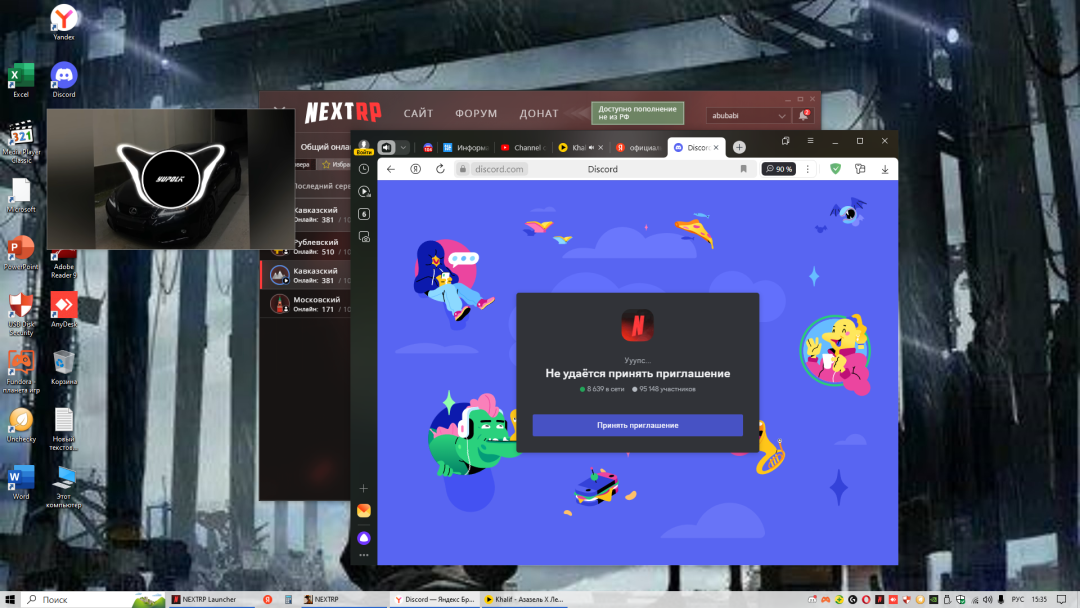Click the Принять приглашение button
Viewport: 1080px width, 608px height.
tap(637, 425)
